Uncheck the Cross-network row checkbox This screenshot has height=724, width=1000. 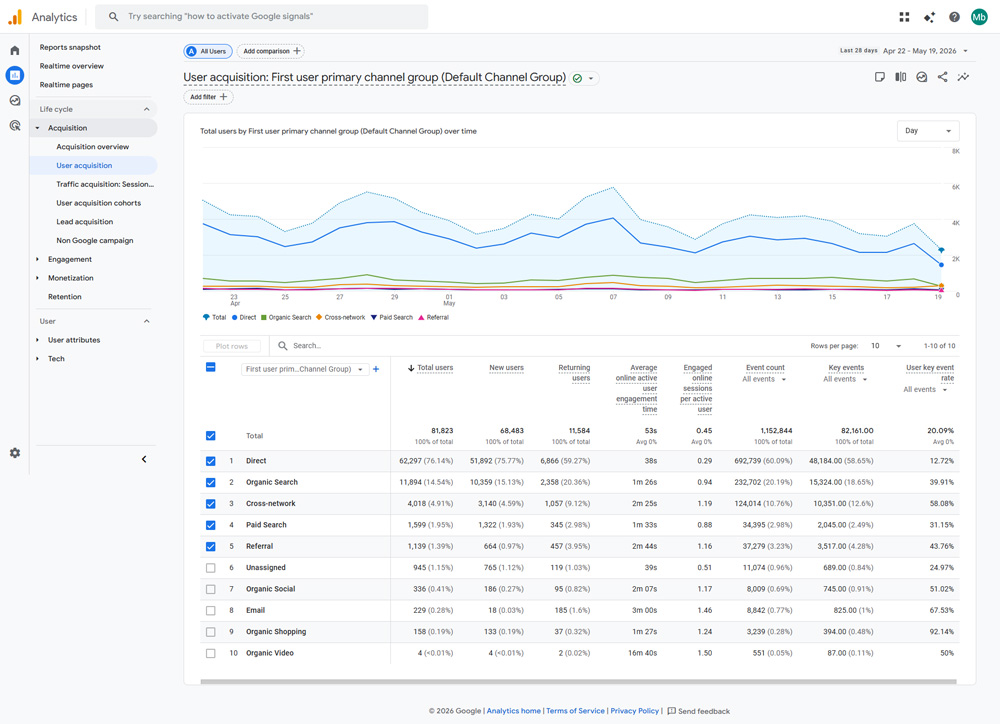[x=210, y=504]
